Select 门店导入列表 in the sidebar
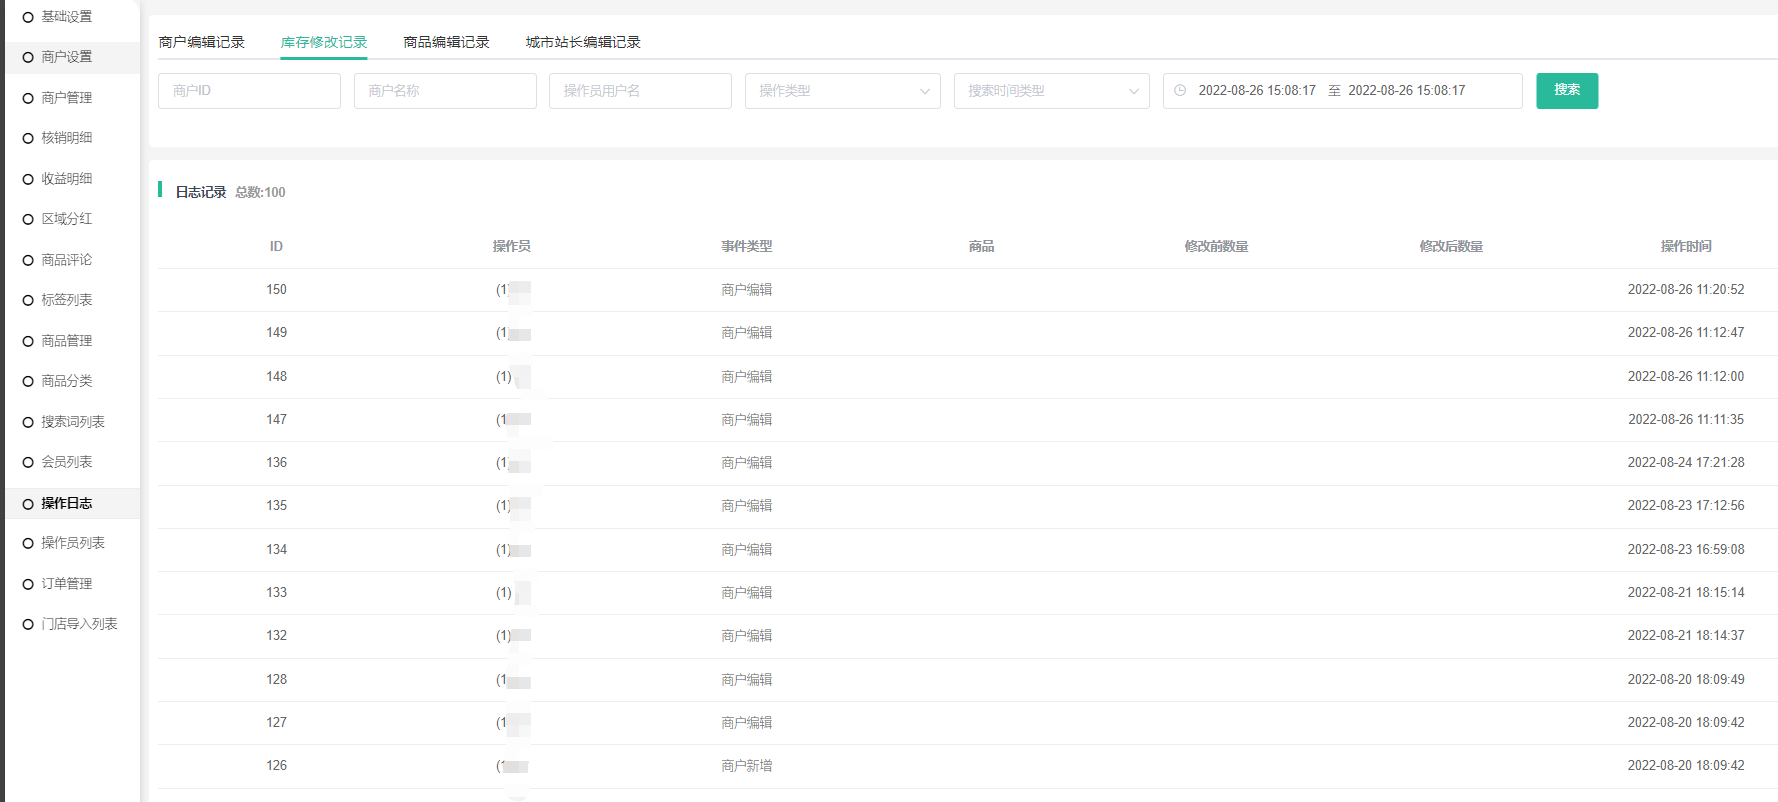 79,624
